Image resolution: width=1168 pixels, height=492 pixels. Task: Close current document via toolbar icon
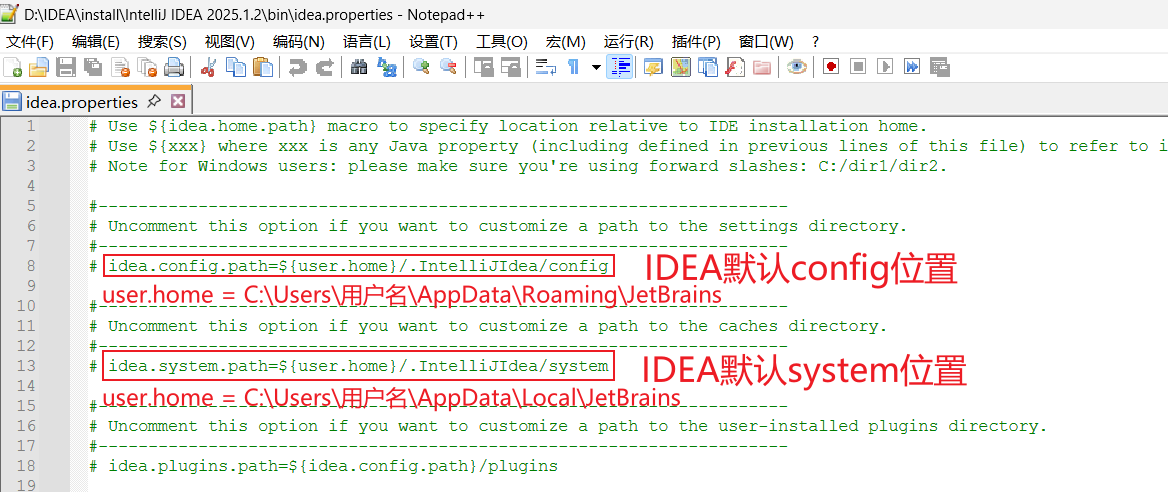click(x=121, y=68)
